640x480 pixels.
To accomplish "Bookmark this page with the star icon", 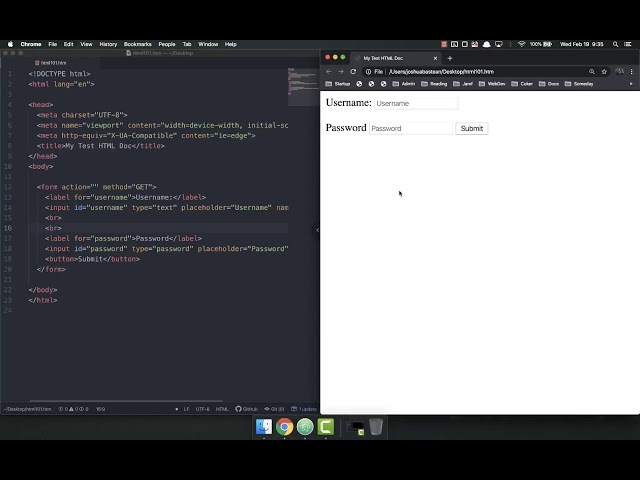I will tap(604, 72).
